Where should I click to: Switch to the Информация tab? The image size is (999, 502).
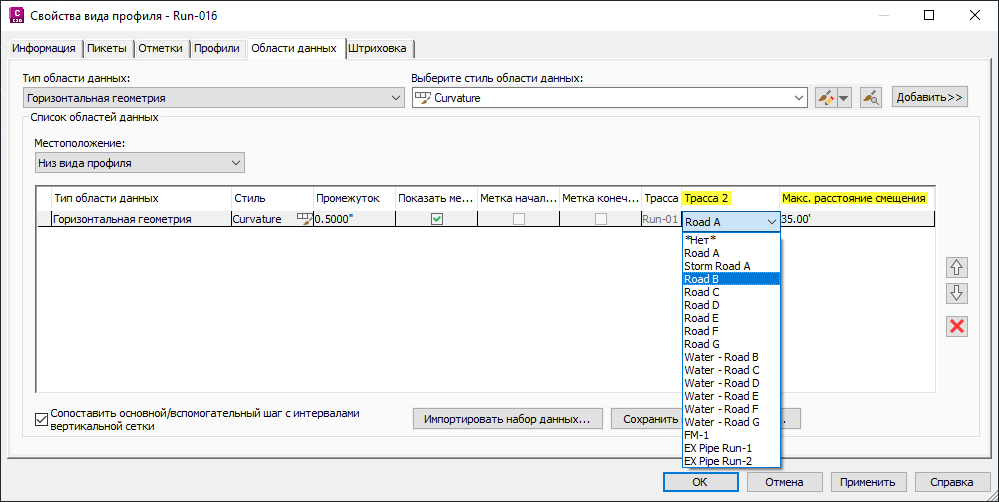click(43, 48)
